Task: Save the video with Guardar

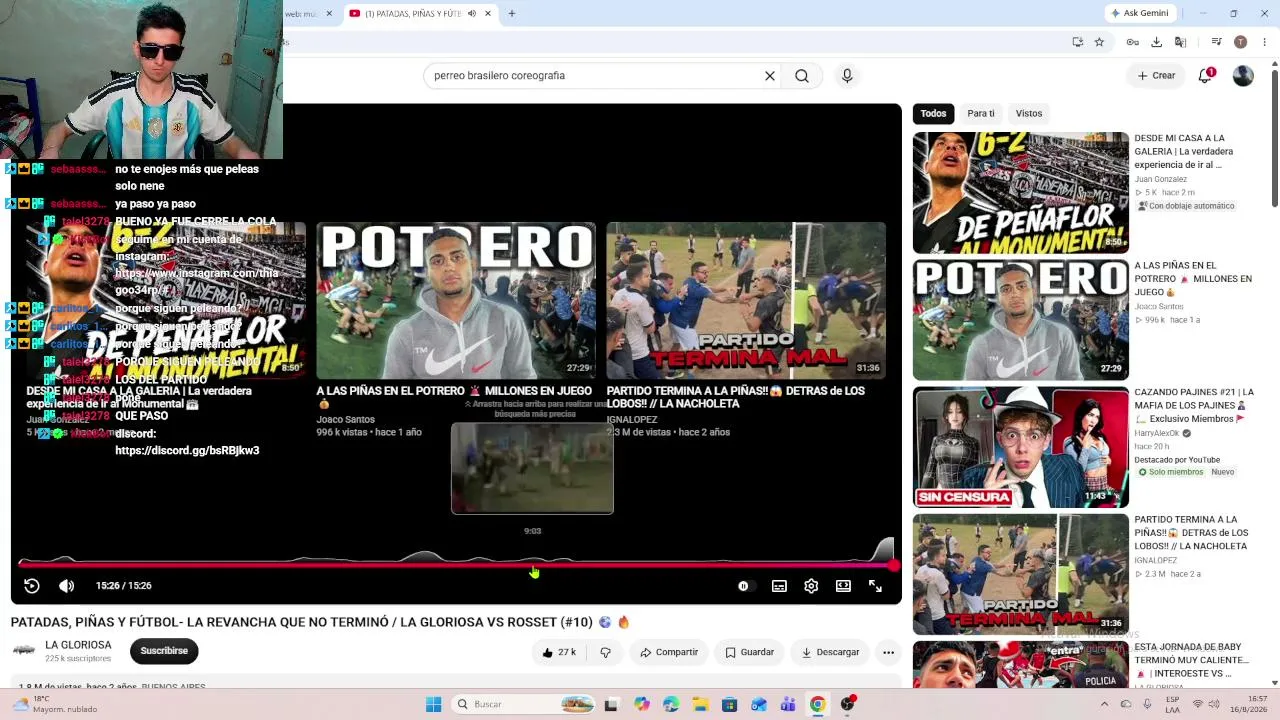Action: [750, 652]
